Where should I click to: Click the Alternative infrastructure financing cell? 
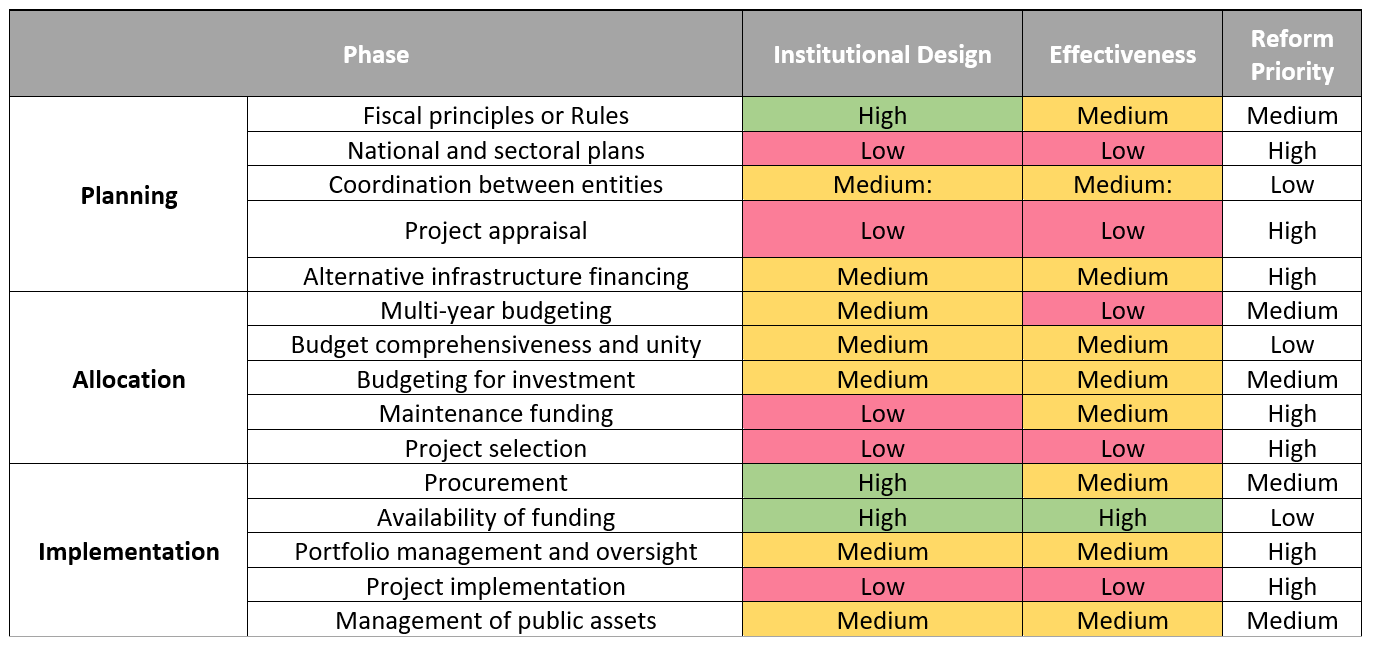(x=496, y=276)
